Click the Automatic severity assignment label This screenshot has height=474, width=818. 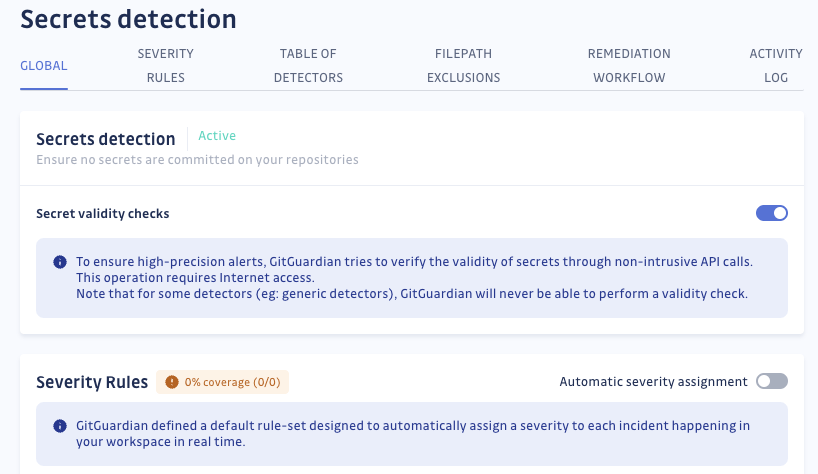(x=653, y=382)
